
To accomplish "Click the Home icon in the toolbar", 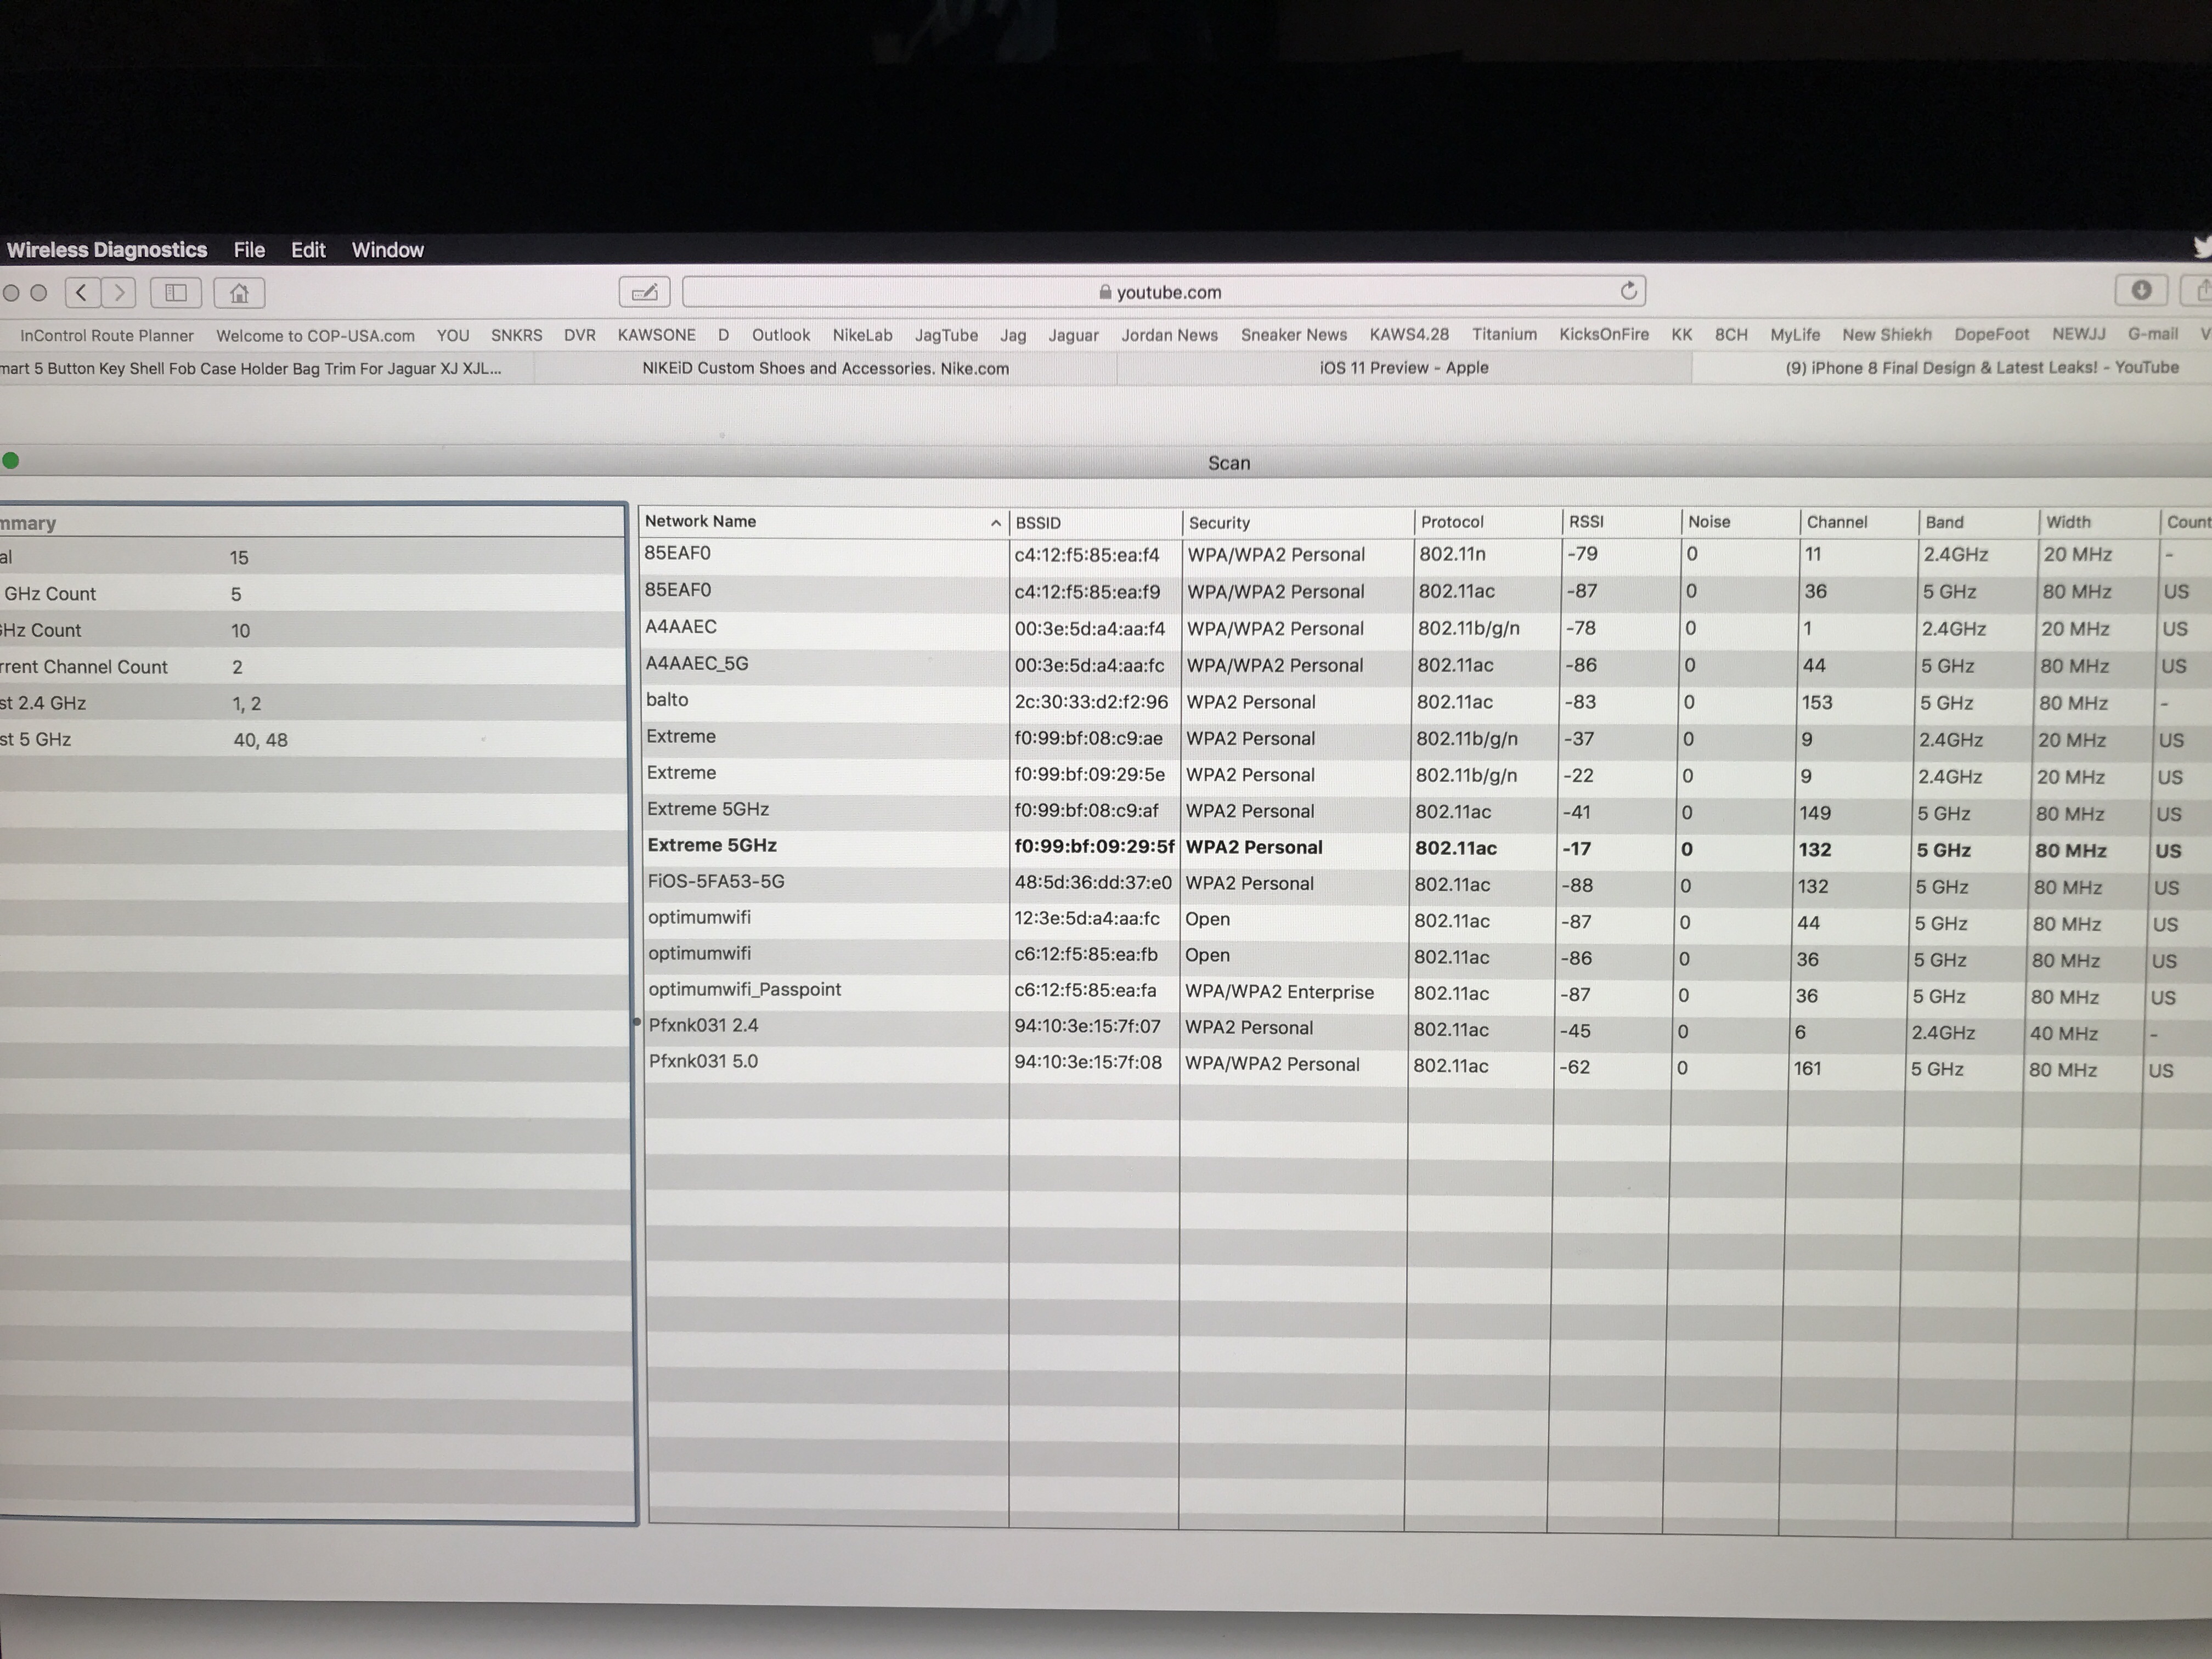I will [239, 292].
